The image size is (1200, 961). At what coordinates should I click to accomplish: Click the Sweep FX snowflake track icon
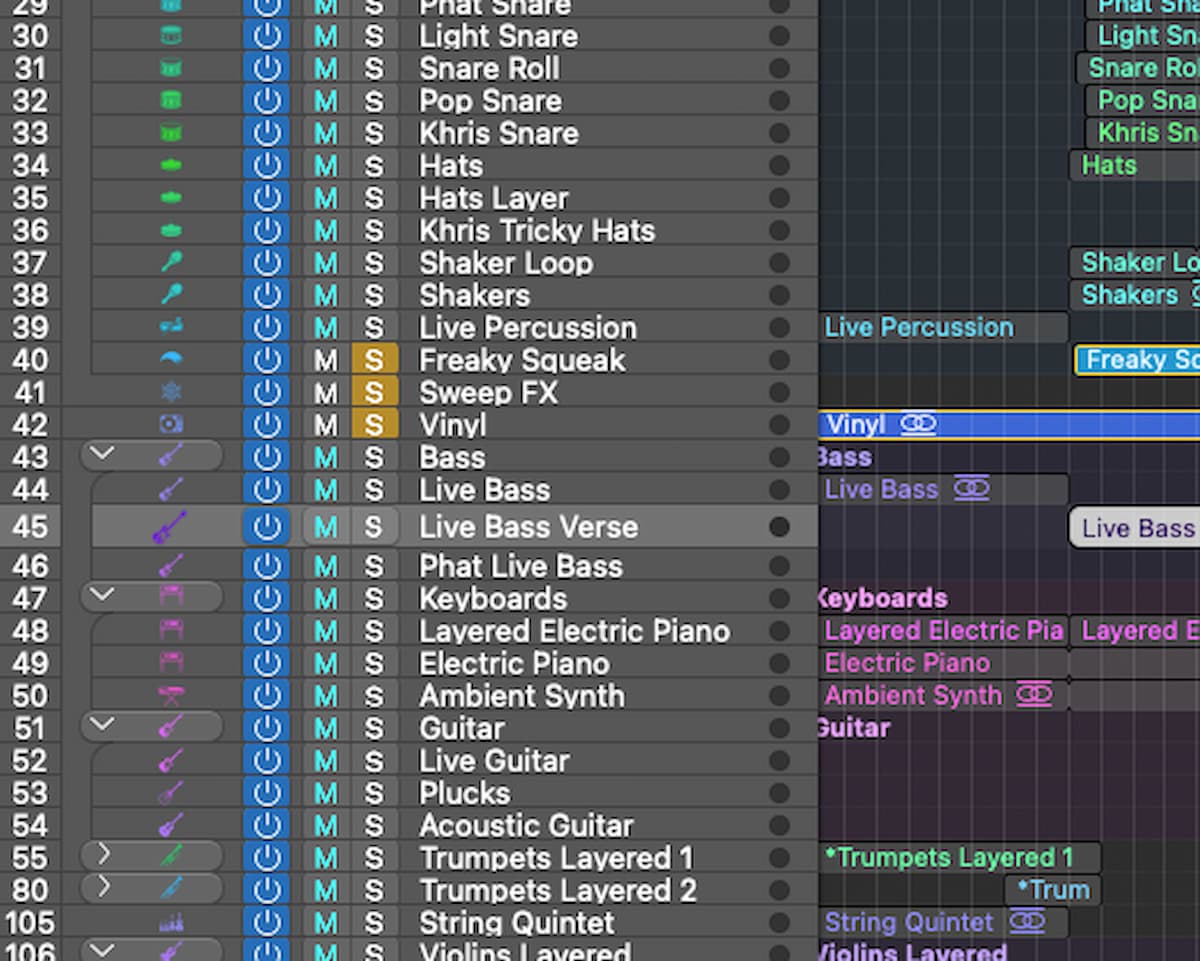(x=171, y=392)
